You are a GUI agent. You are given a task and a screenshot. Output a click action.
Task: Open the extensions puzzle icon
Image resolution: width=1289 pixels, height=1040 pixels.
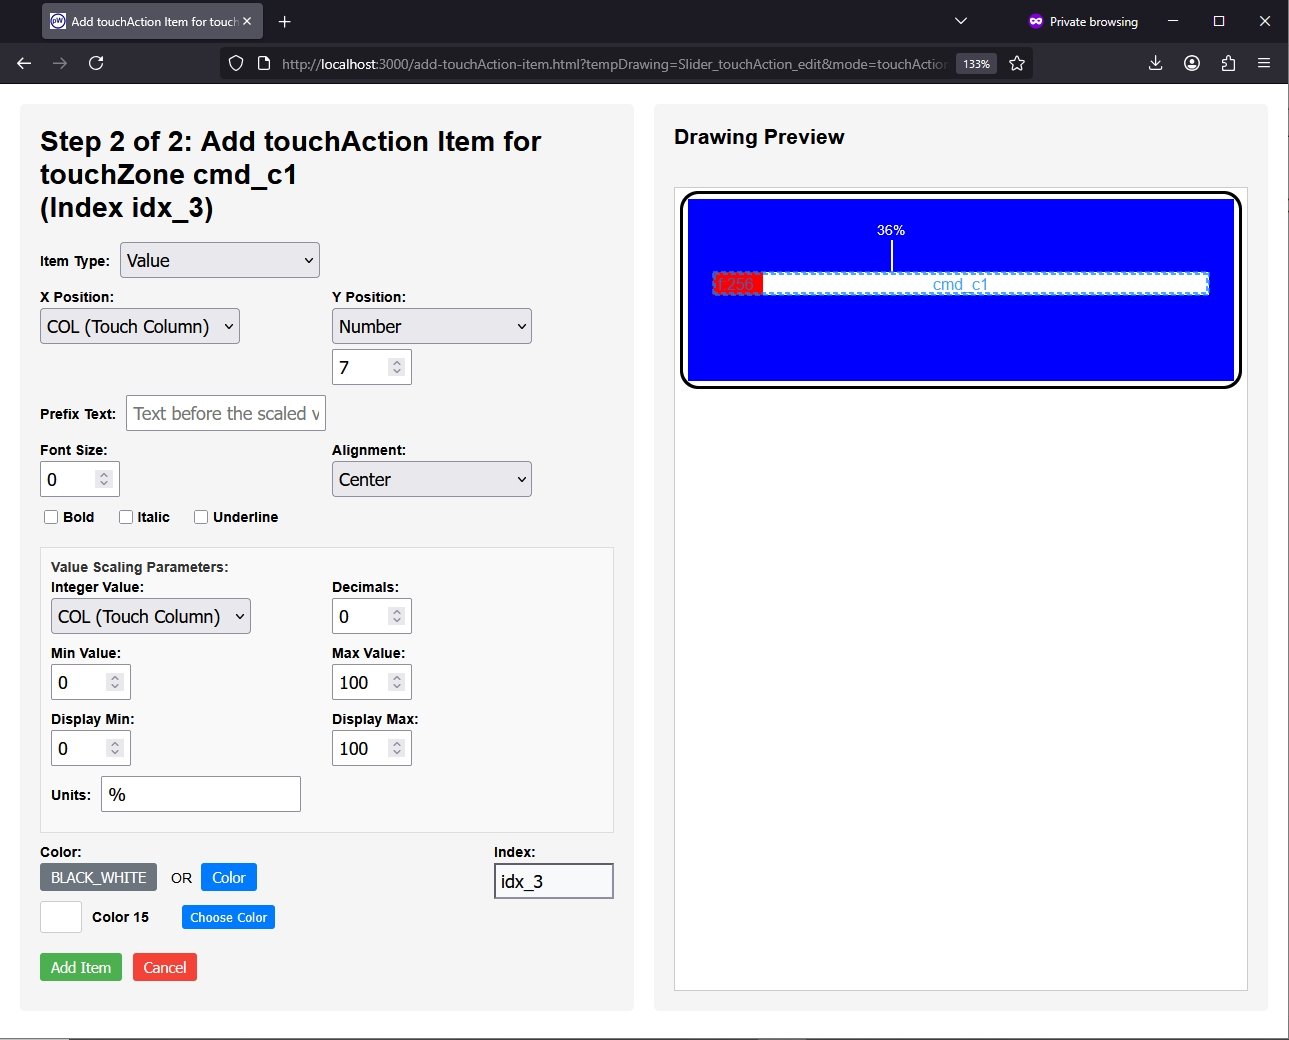1228,63
